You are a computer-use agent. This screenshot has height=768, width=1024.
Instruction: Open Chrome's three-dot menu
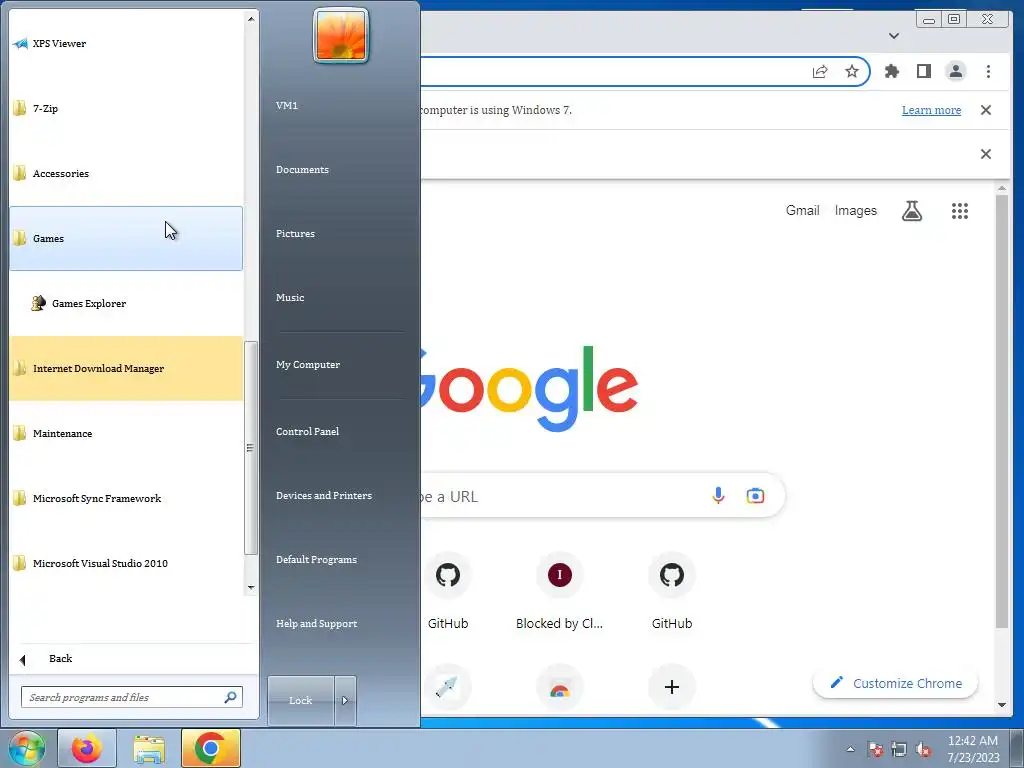point(988,71)
